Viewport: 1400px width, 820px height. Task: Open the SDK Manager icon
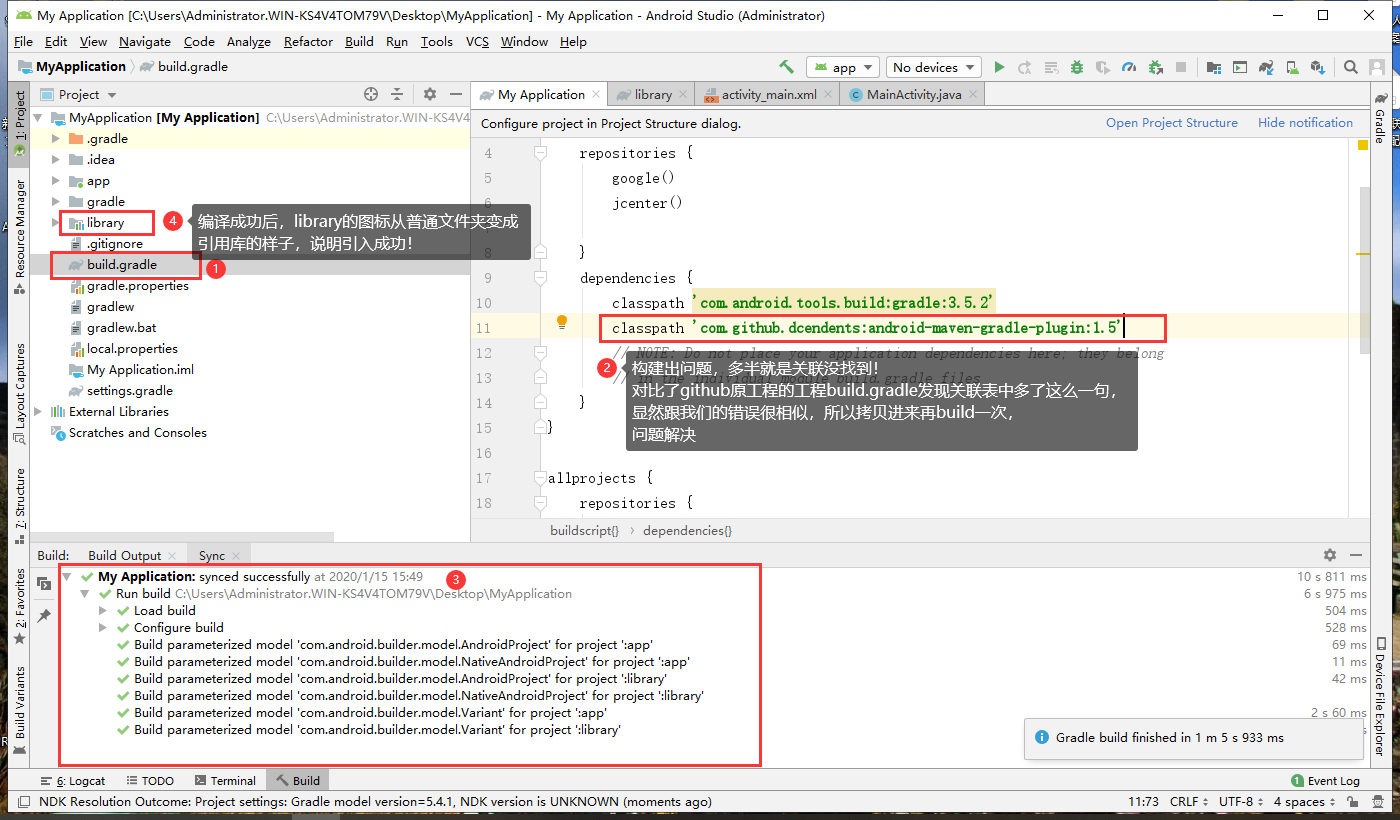pos(1318,67)
